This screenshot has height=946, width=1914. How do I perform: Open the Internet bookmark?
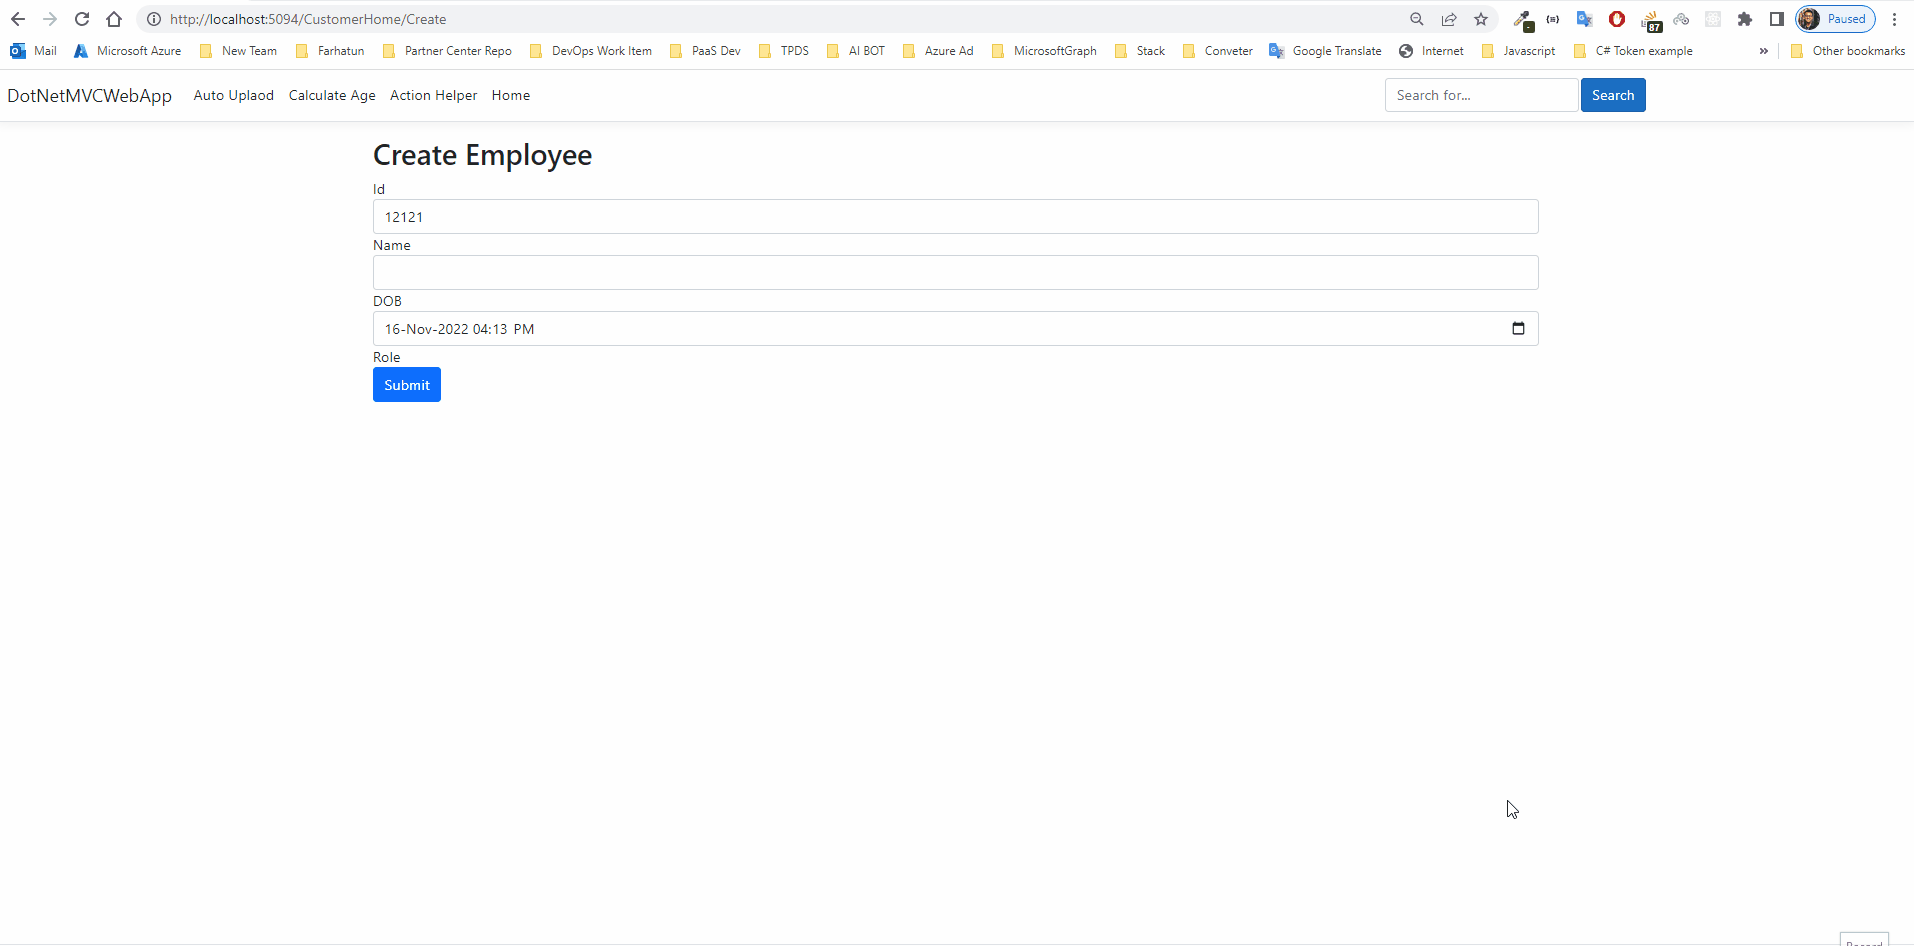tap(1431, 51)
